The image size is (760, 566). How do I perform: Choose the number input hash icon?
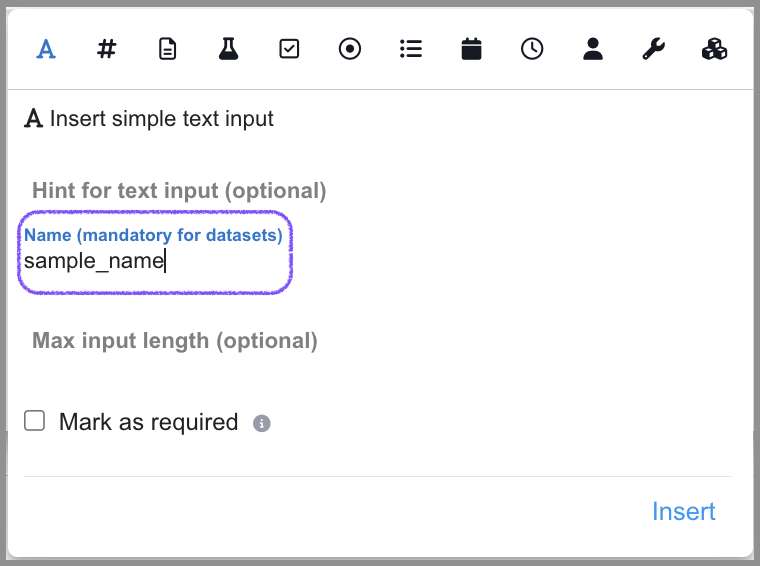pos(106,49)
